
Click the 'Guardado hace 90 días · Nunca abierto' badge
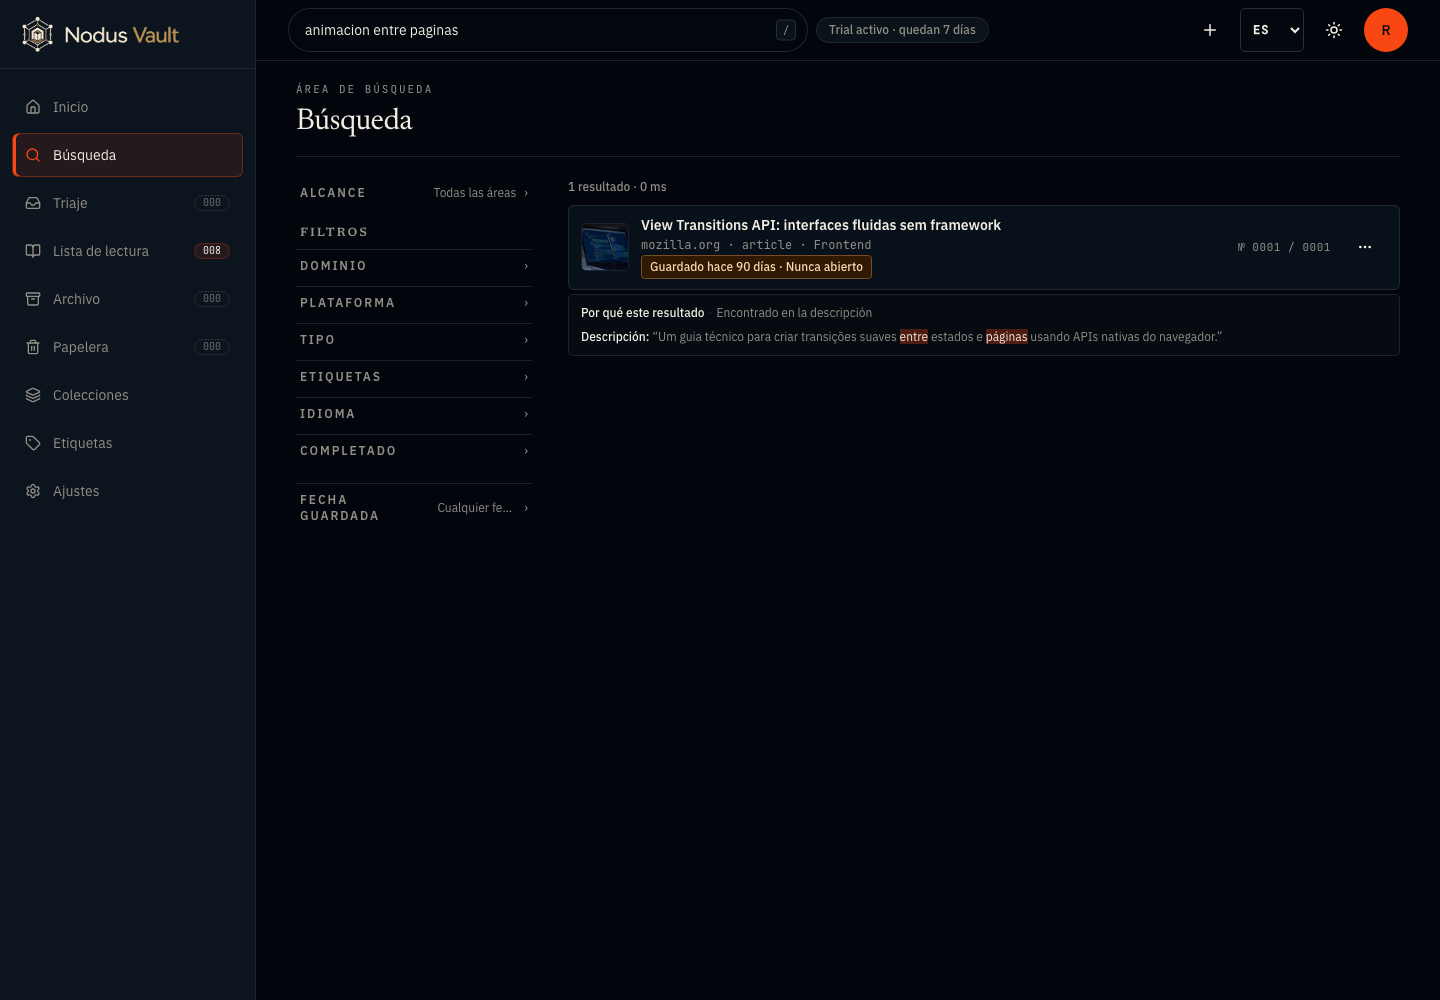tap(756, 267)
